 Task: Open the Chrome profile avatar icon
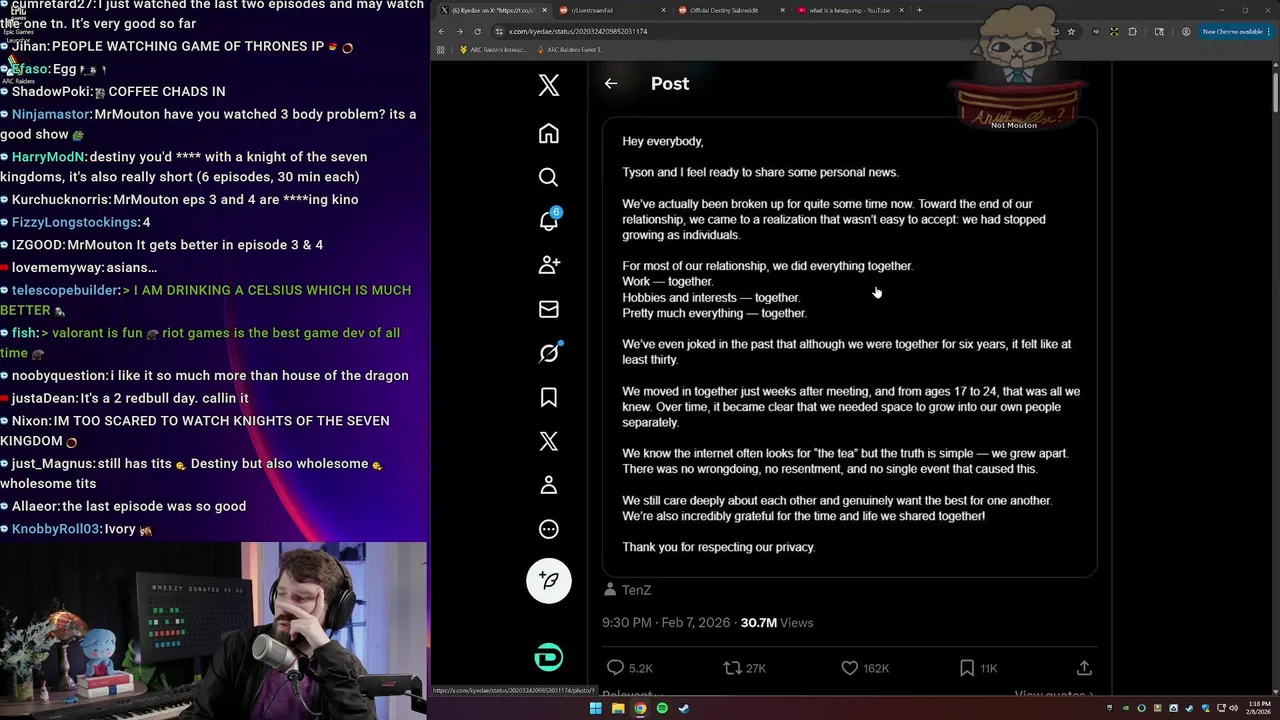click(1186, 31)
